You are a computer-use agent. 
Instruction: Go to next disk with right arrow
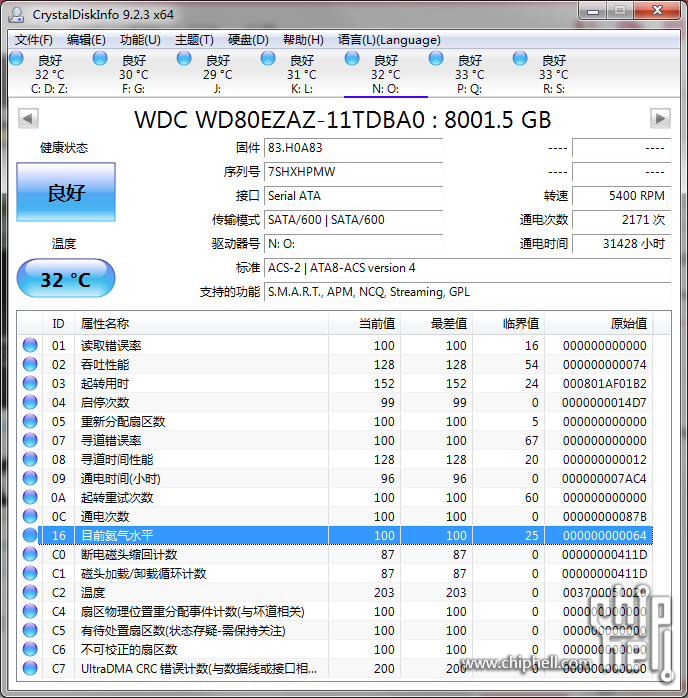[660, 118]
